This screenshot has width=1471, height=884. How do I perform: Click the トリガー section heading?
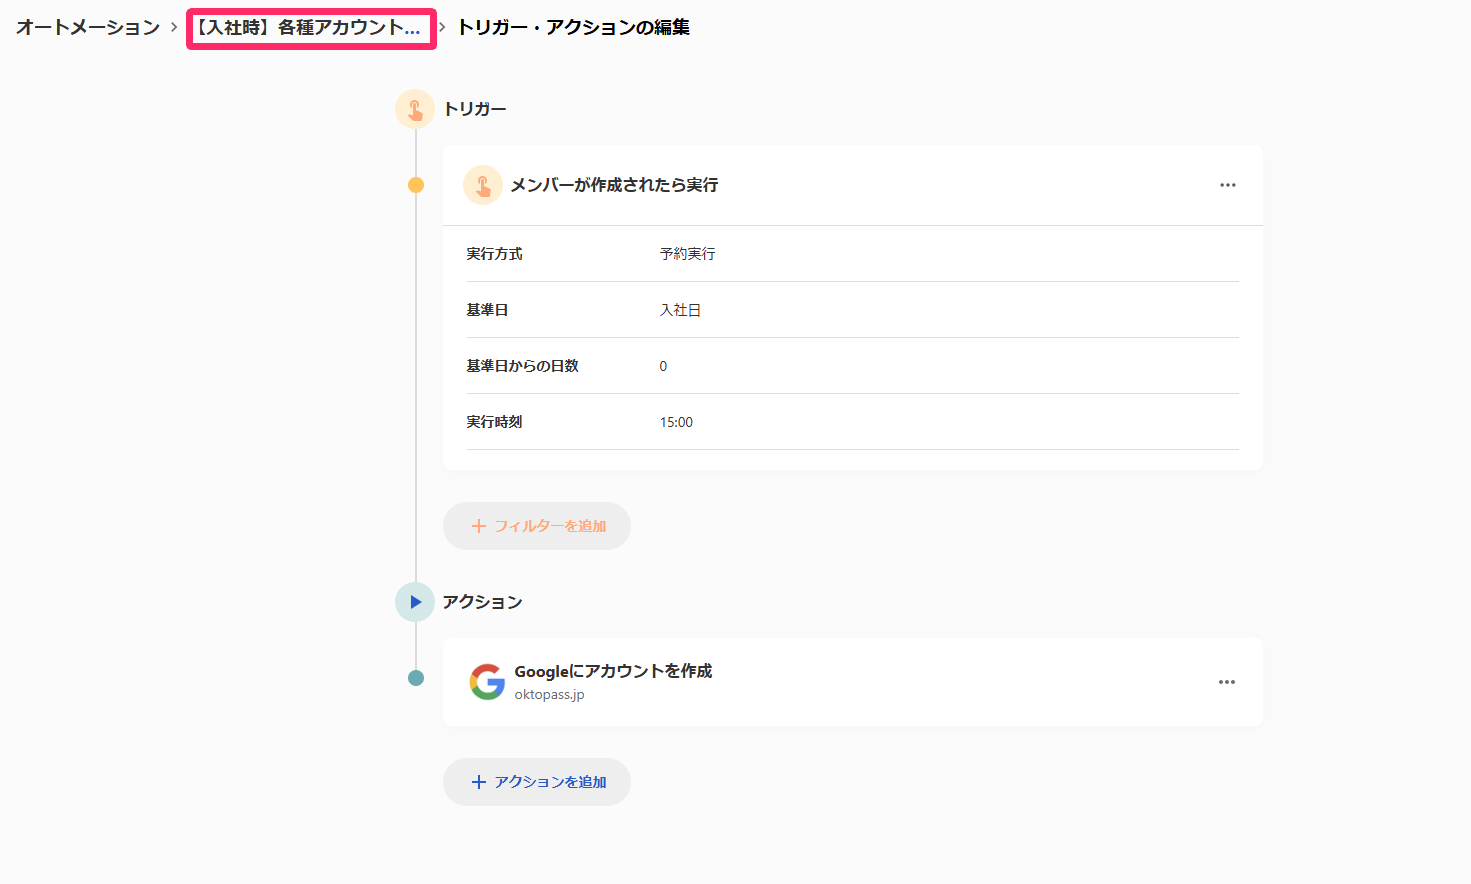tap(475, 109)
